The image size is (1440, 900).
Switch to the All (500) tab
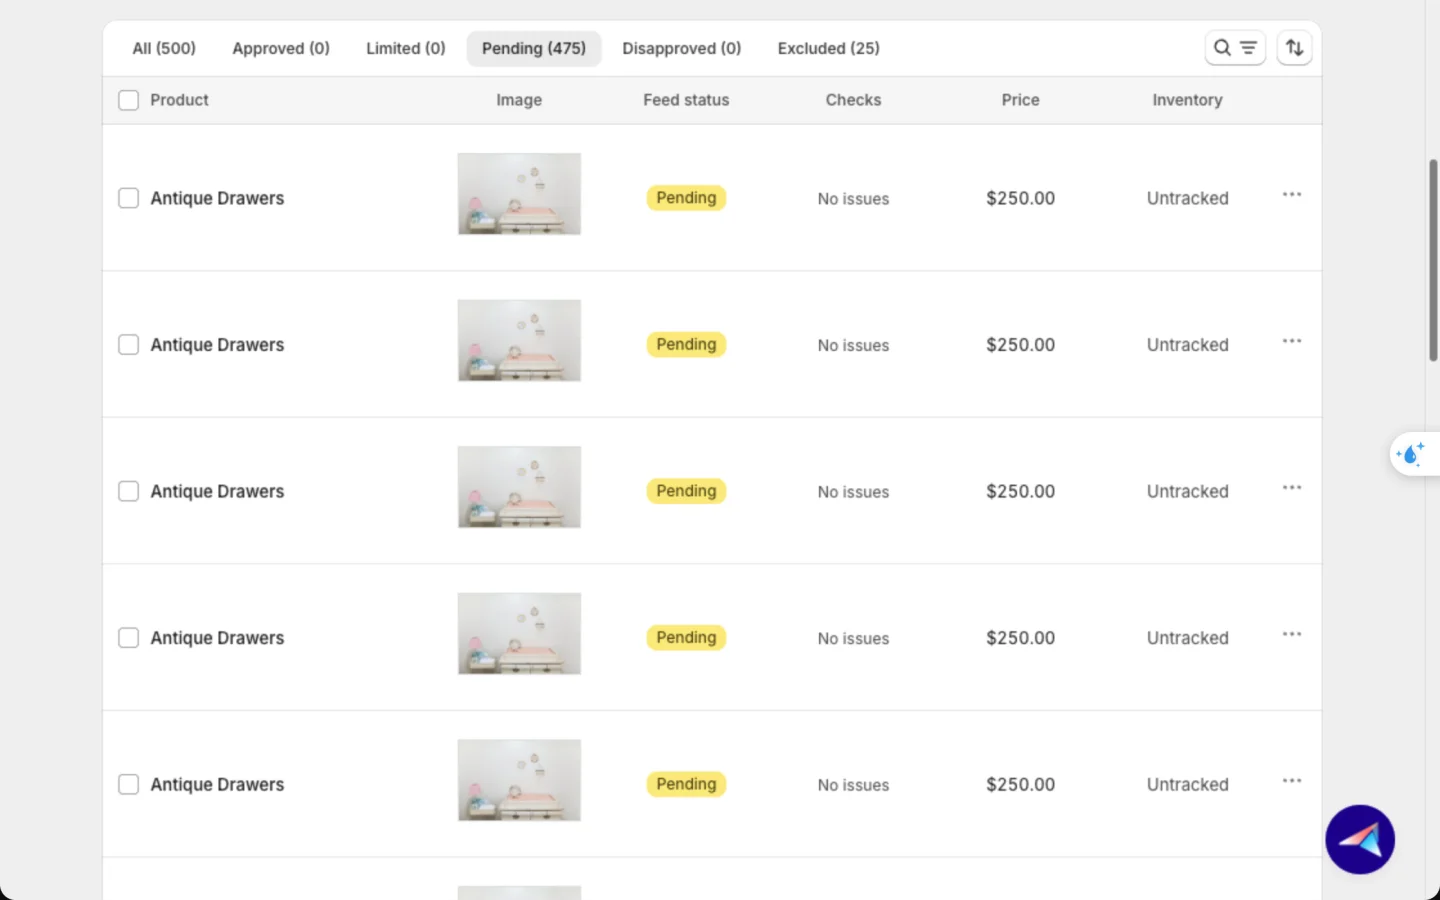(164, 48)
